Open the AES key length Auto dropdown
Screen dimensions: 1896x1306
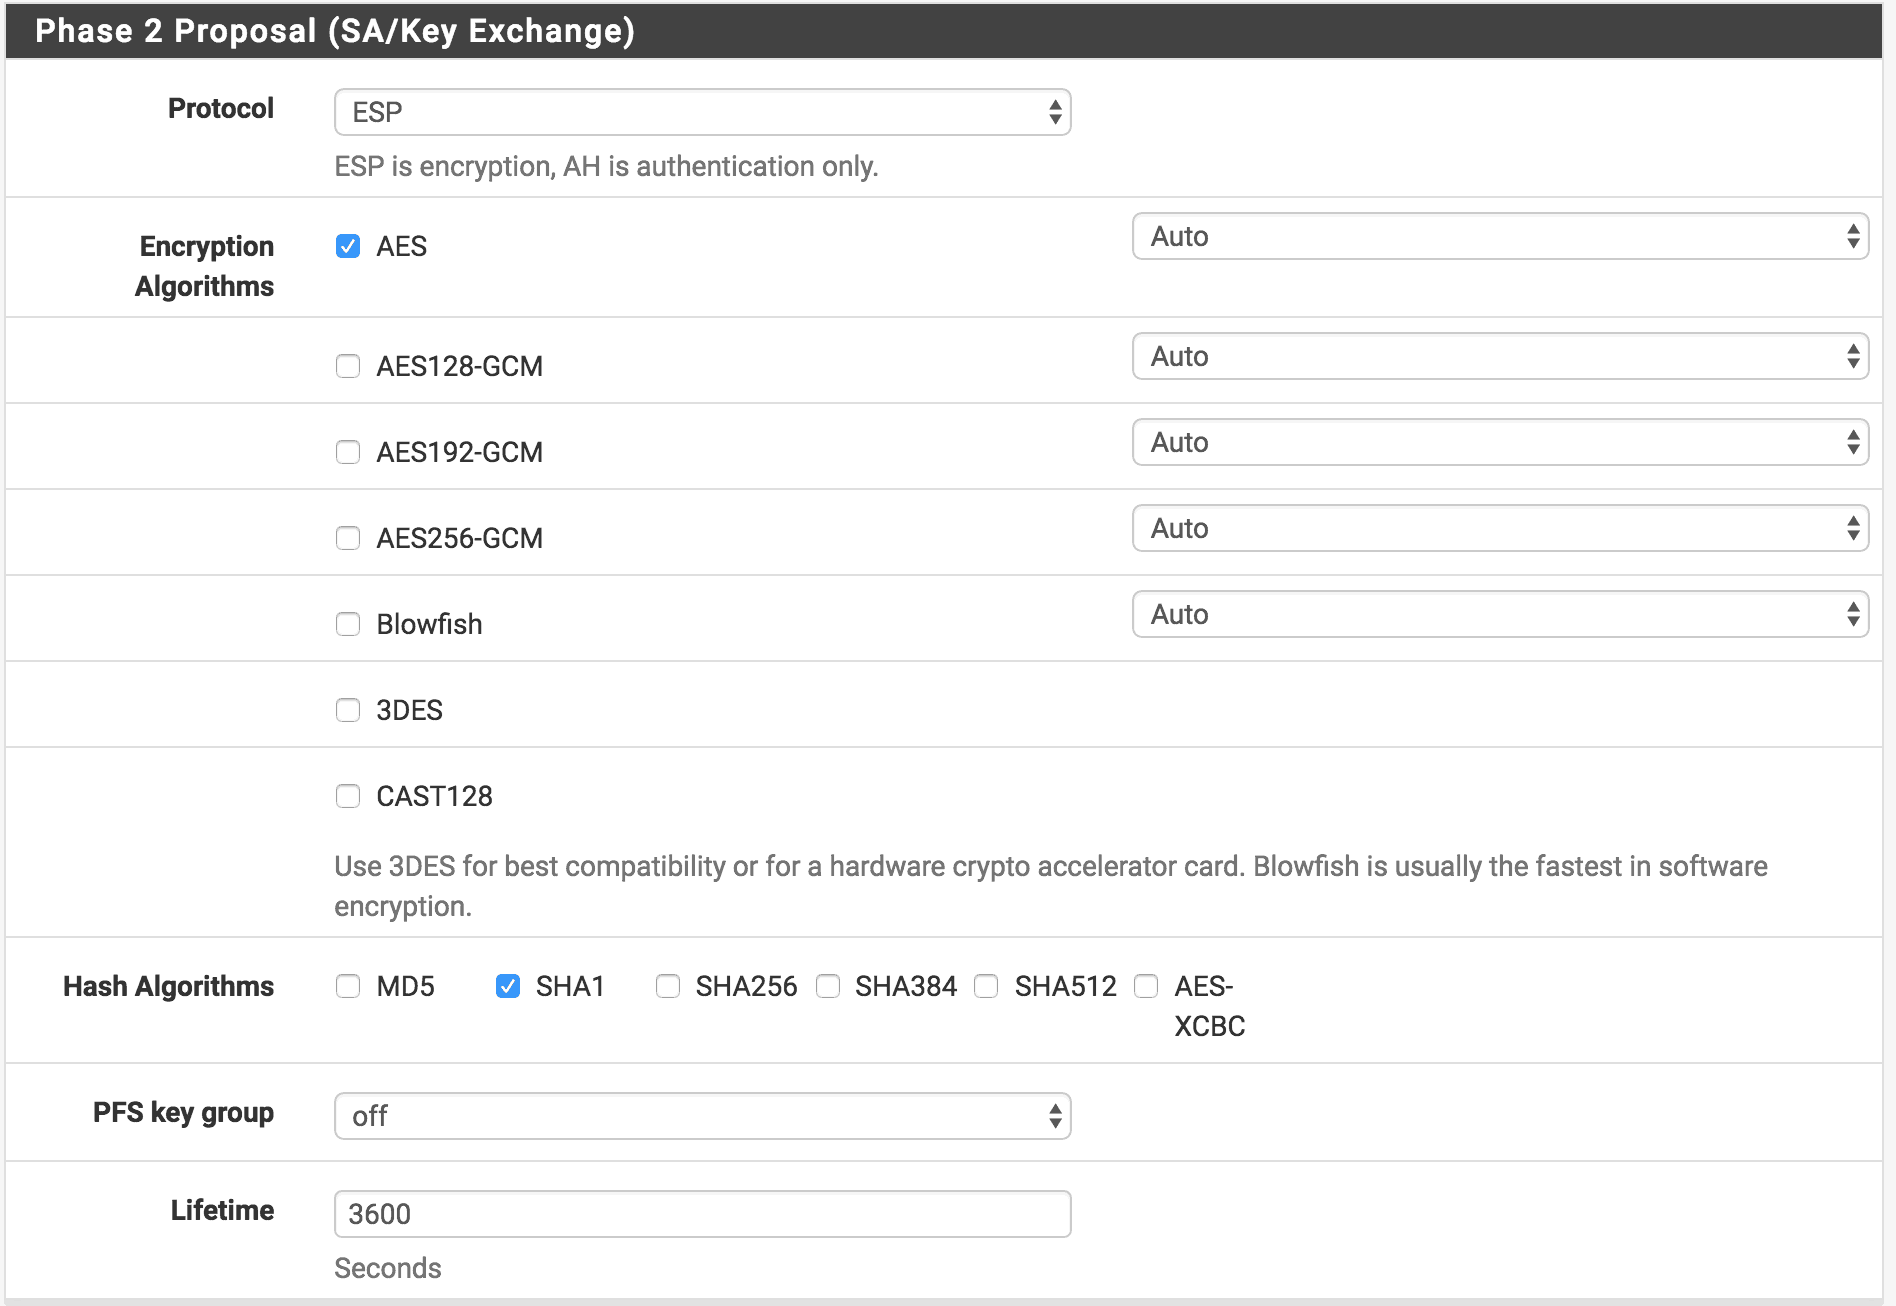click(1500, 236)
